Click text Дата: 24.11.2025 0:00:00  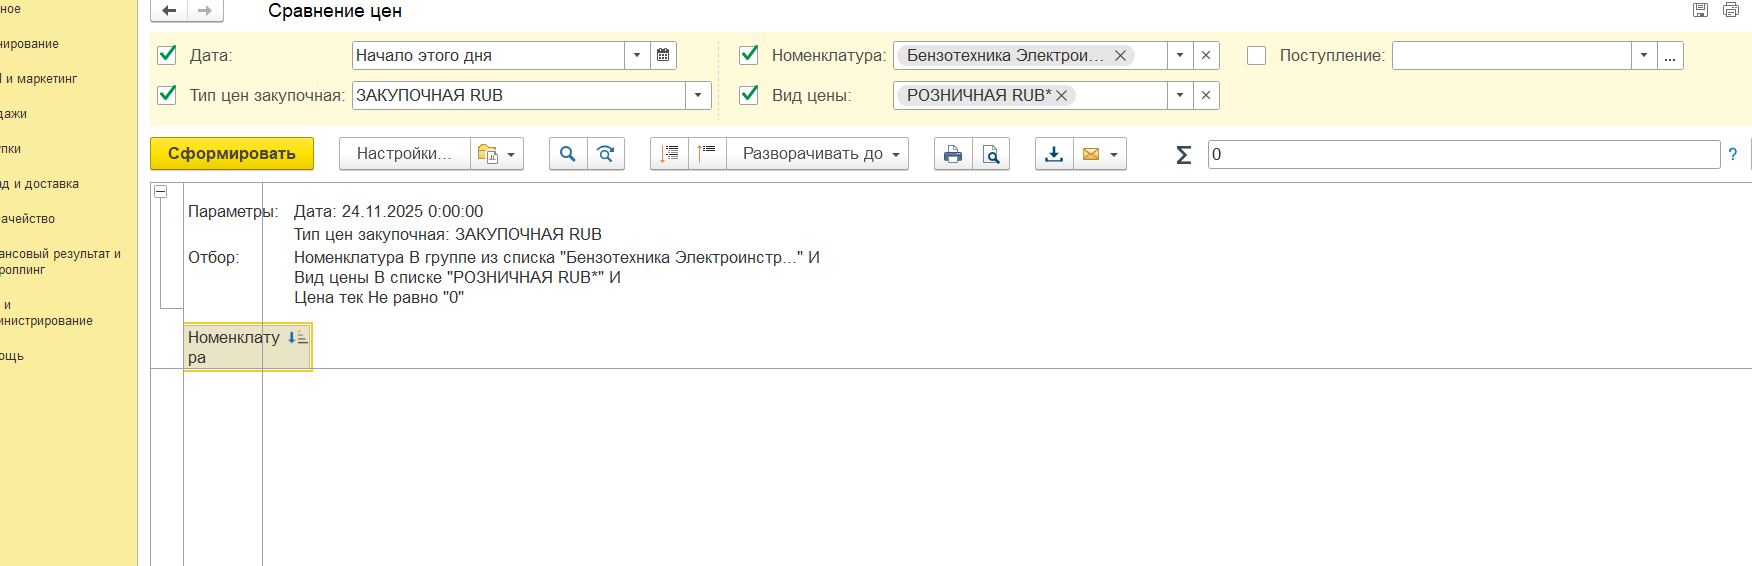pyautogui.click(x=388, y=211)
